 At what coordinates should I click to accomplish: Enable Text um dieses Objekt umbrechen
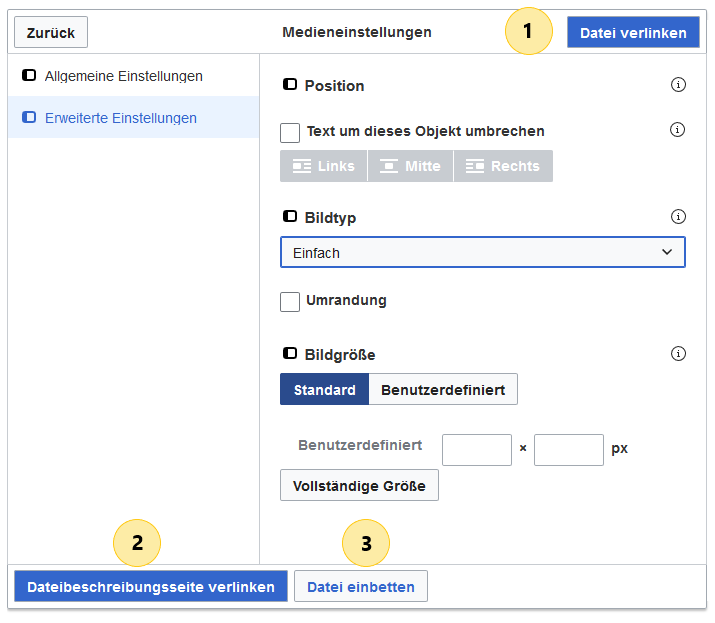pyautogui.click(x=290, y=133)
